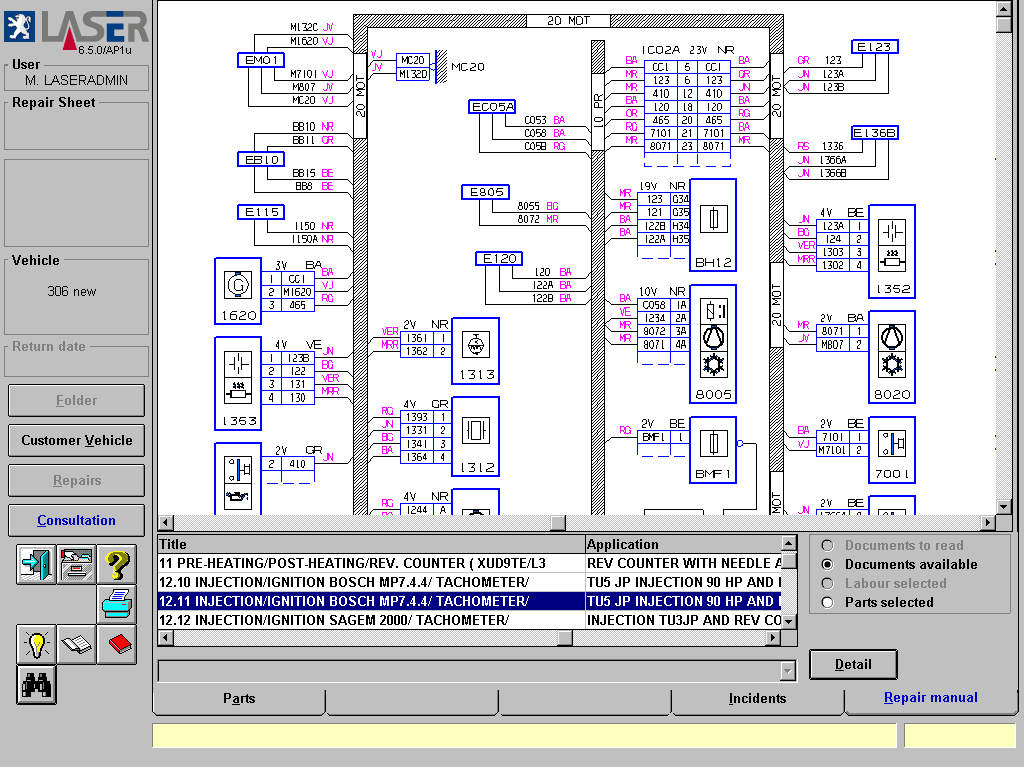Click the exit door icon
The height and width of the screenshot is (768, 1024).
(x=37, y=564)
